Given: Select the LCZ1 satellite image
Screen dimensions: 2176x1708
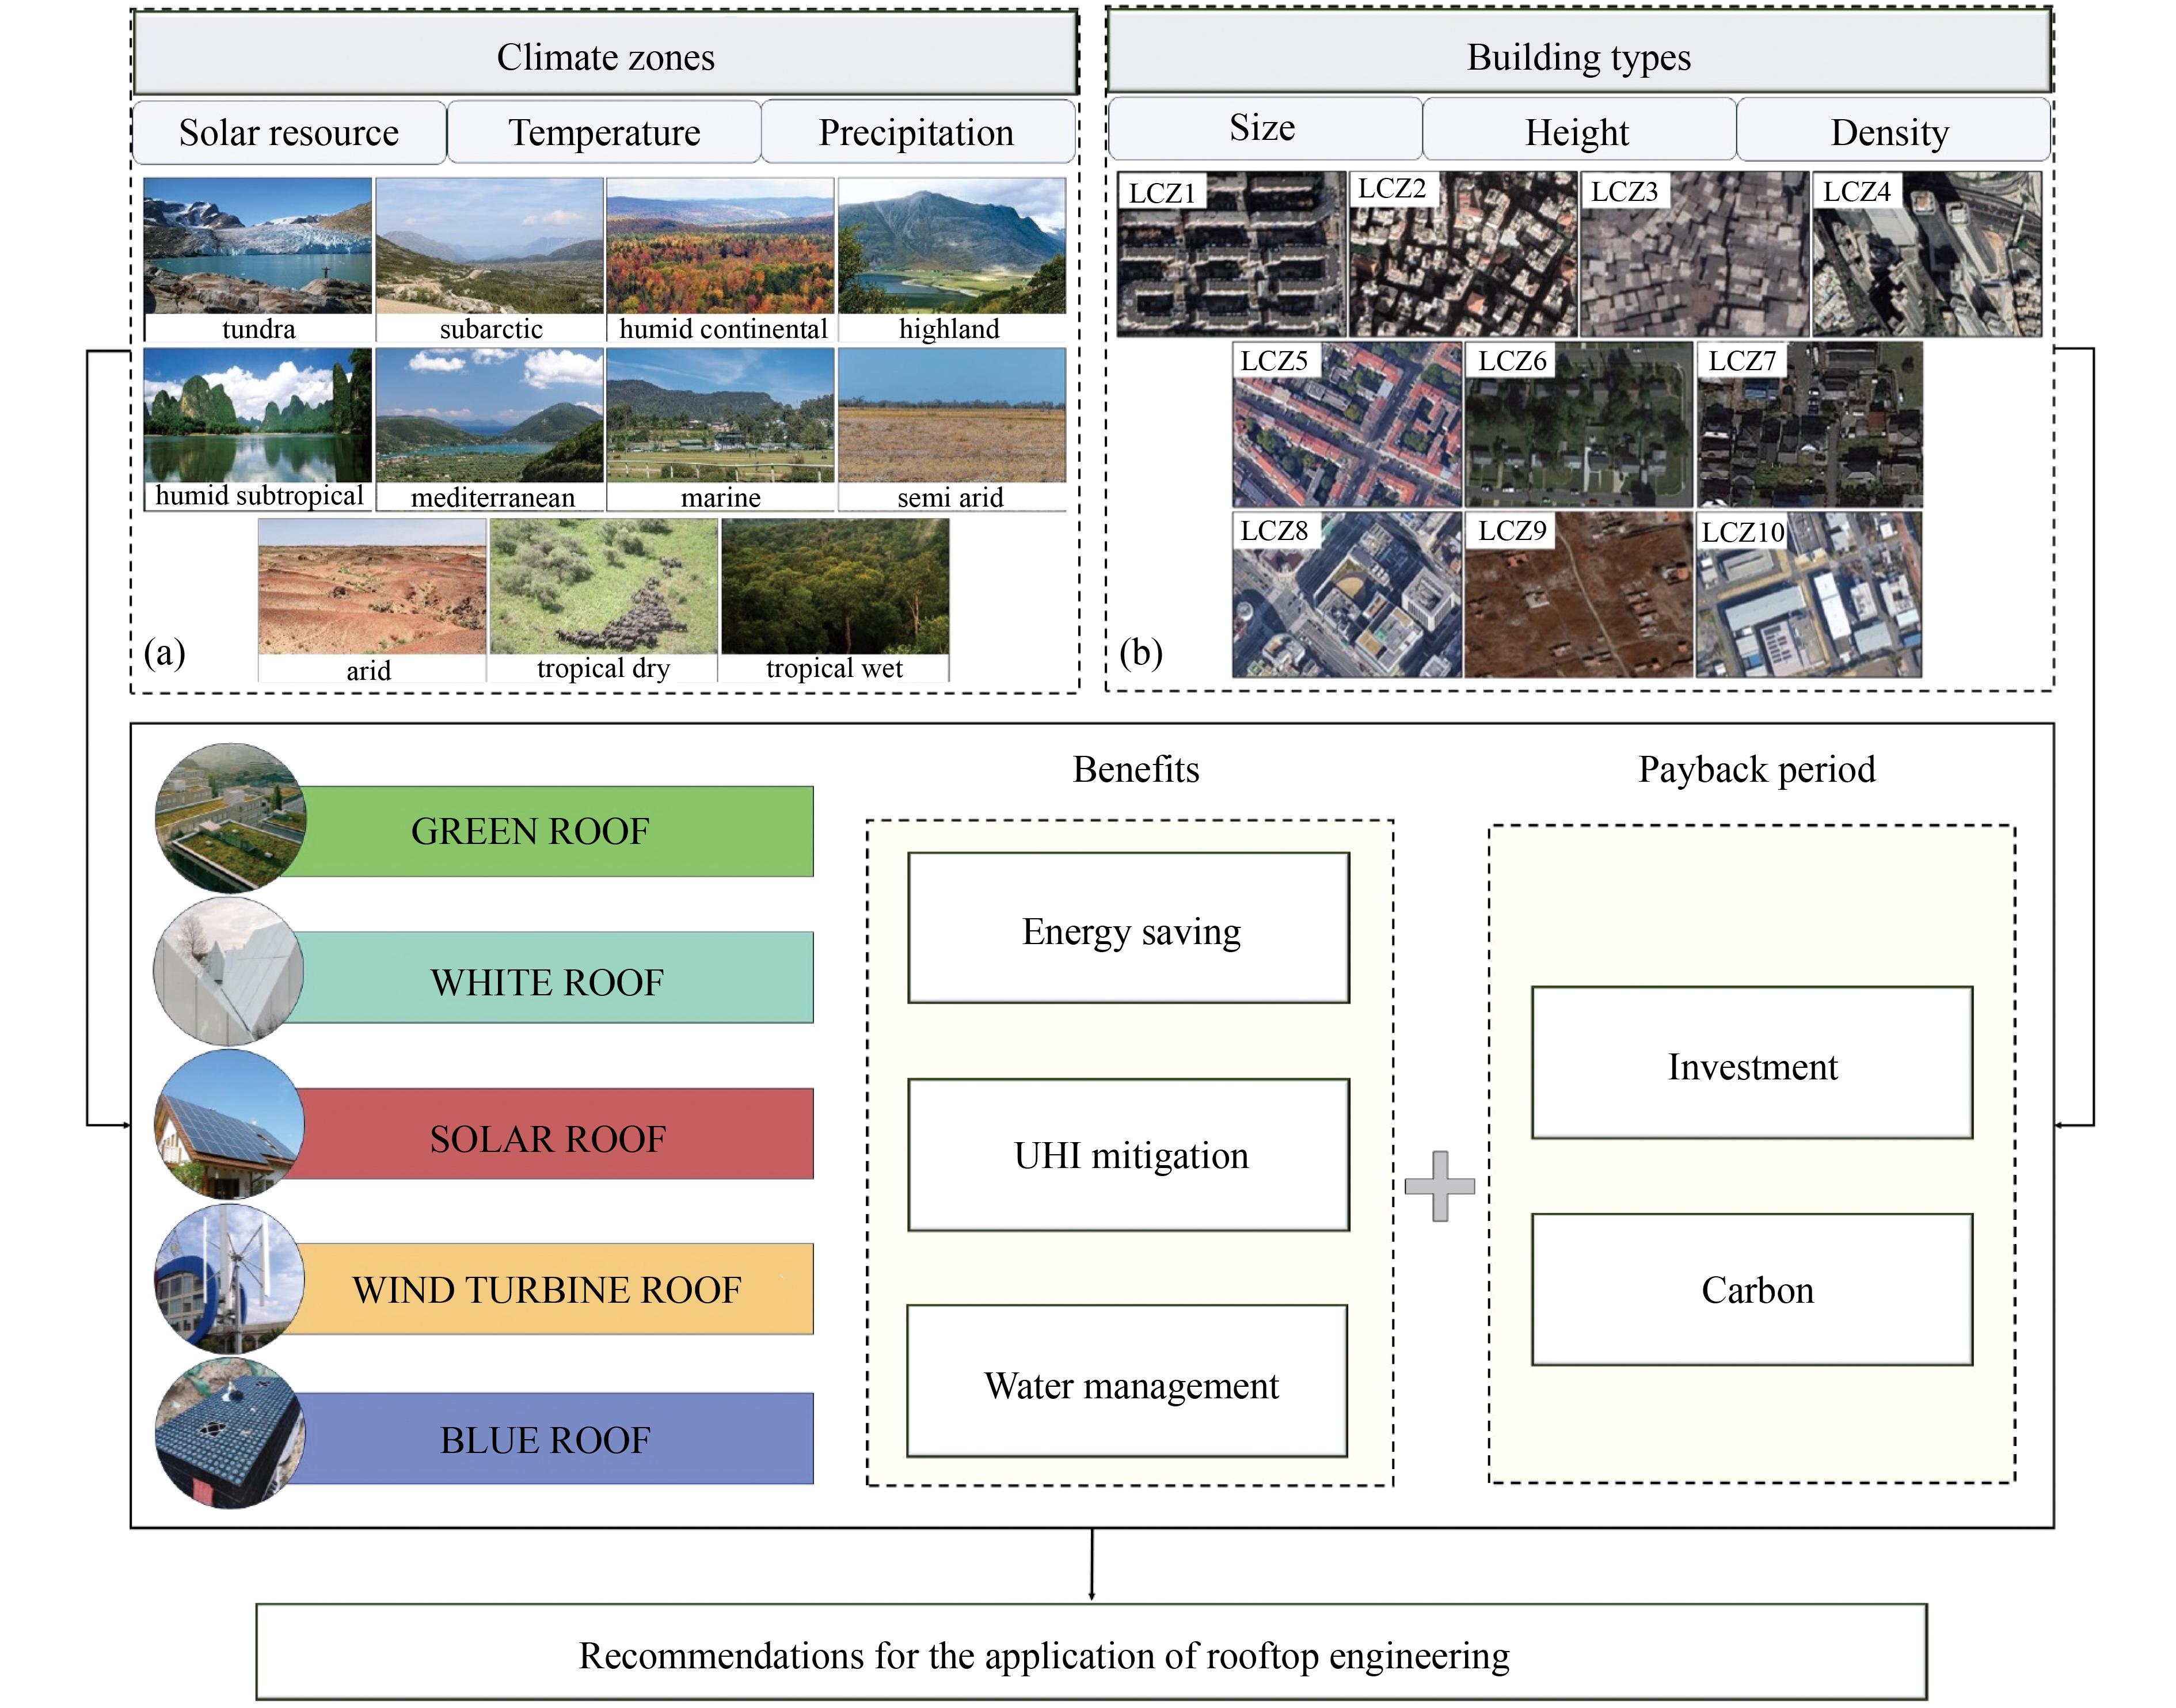Looking at the screenshot, I should coord(1231,255).
